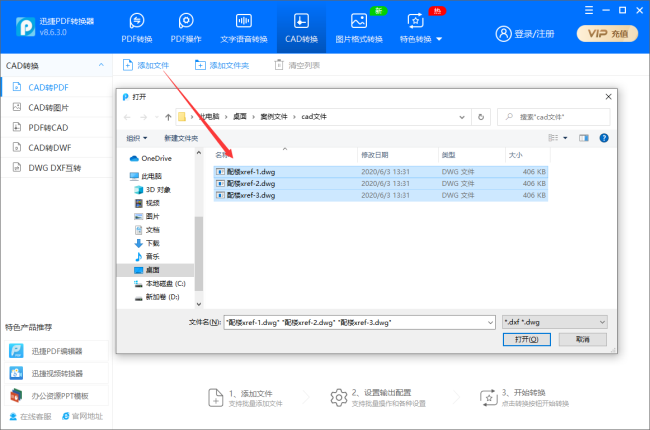Image resolution: width=650 pixels, height=430 pixels.
Task: Select 音乐 folder in navigation tree
Action: pyautogui.click(x=148, y=256)
